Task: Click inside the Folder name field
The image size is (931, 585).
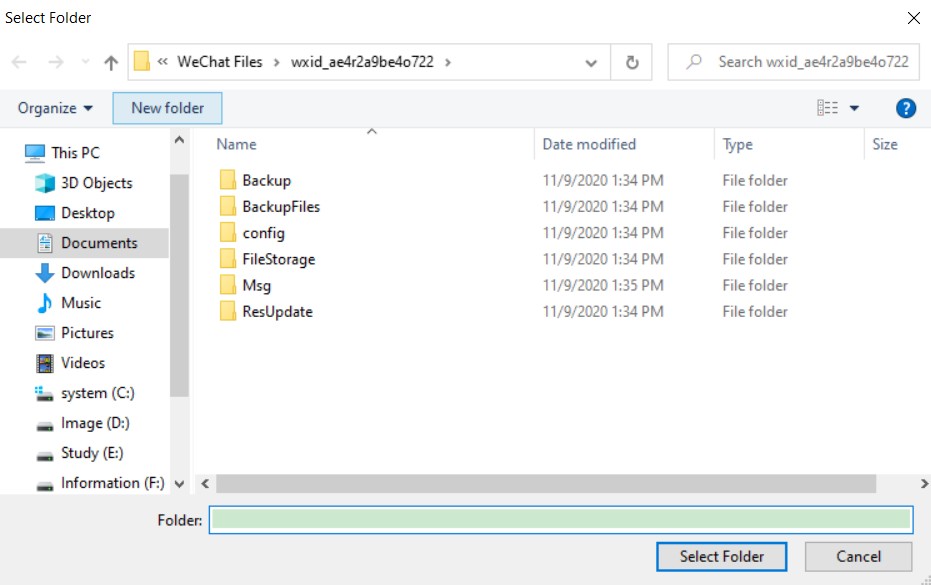Action: [560, 519]
